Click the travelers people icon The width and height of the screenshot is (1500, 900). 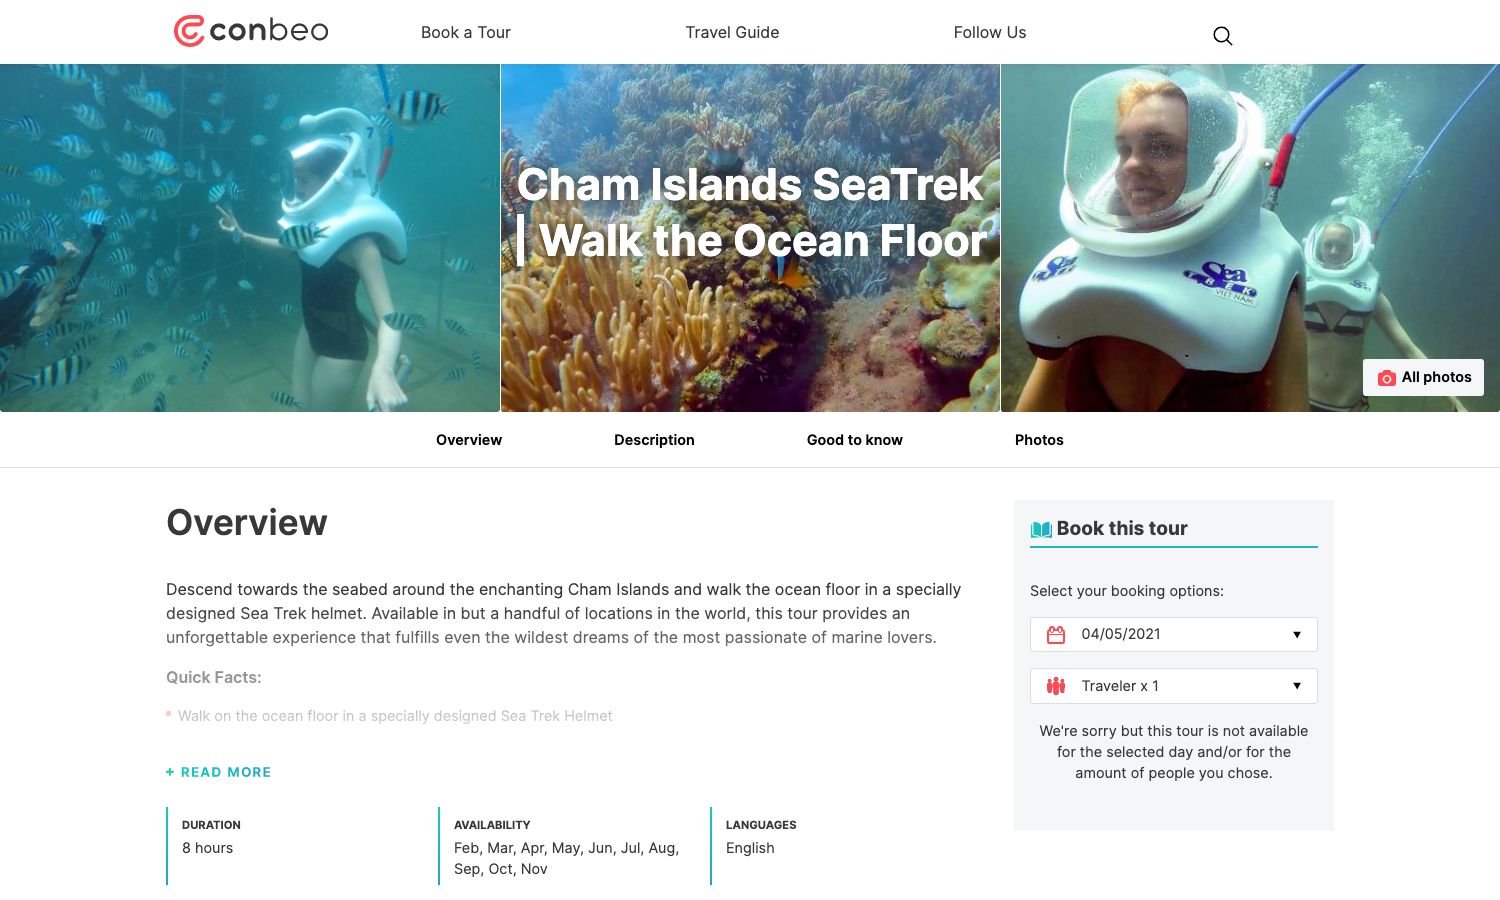[x=1056, y=686]
